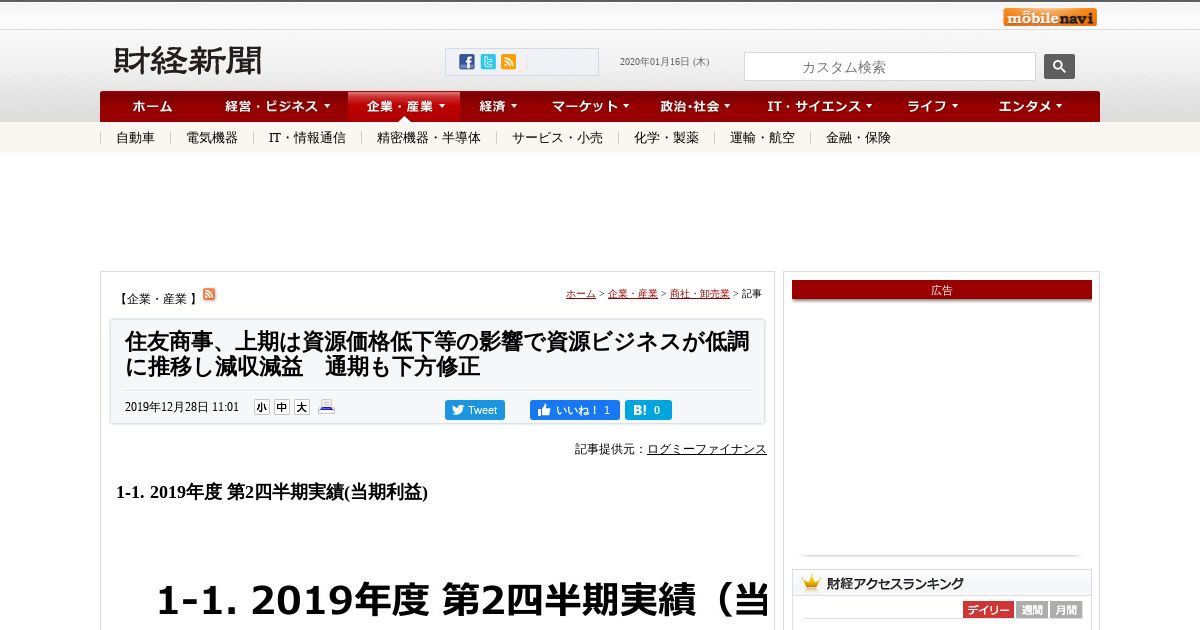Click the printer icon below article title
This screenshot has width=1200, height=630.
[x=326, y=406]
